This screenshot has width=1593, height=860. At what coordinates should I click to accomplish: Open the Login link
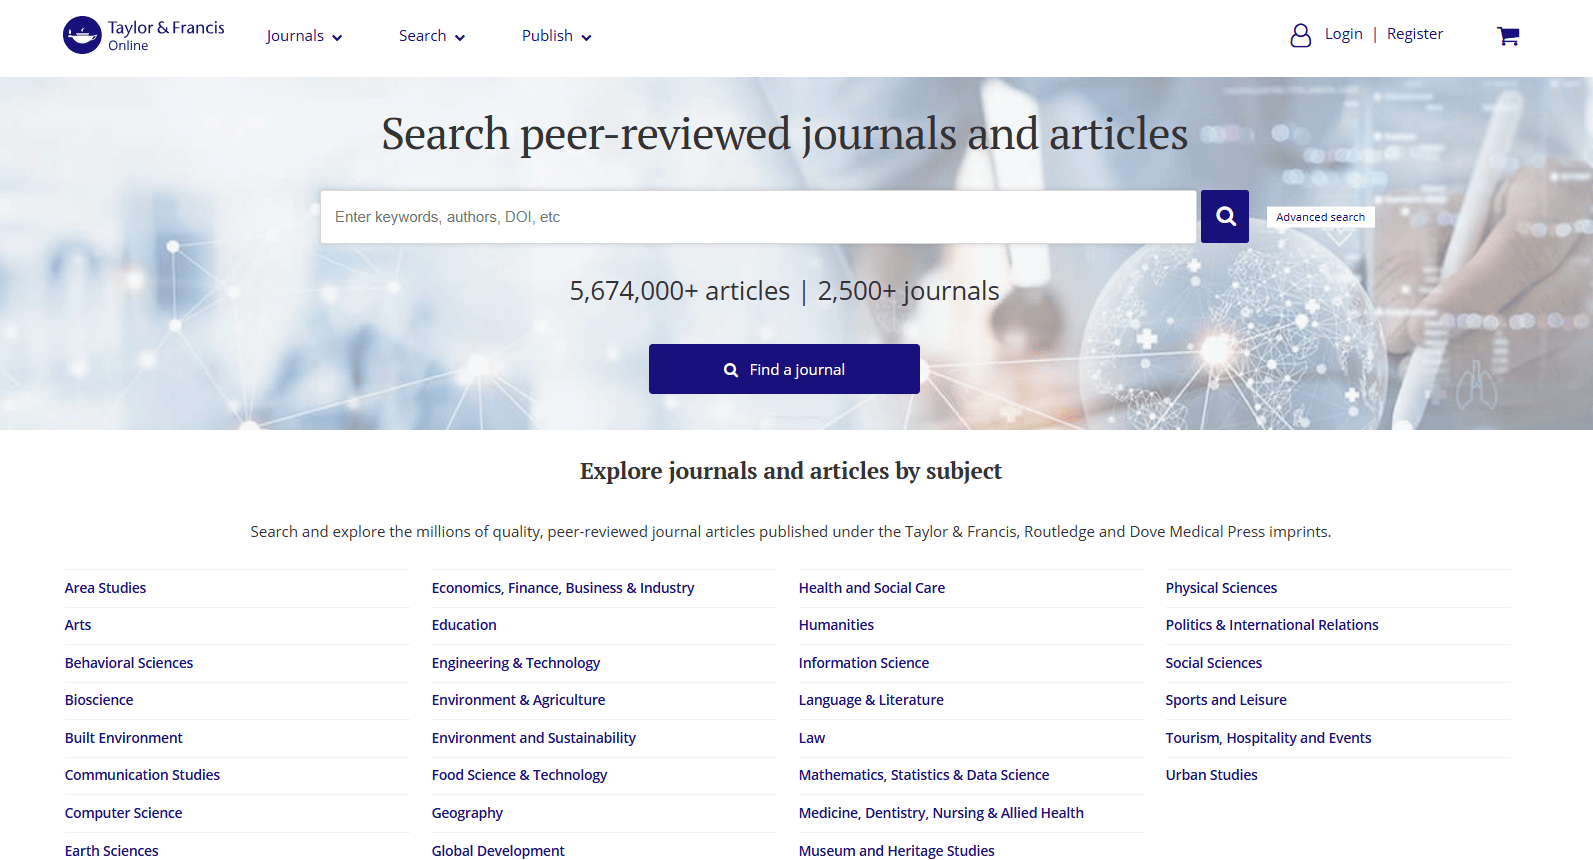(x=1343, y=34)
